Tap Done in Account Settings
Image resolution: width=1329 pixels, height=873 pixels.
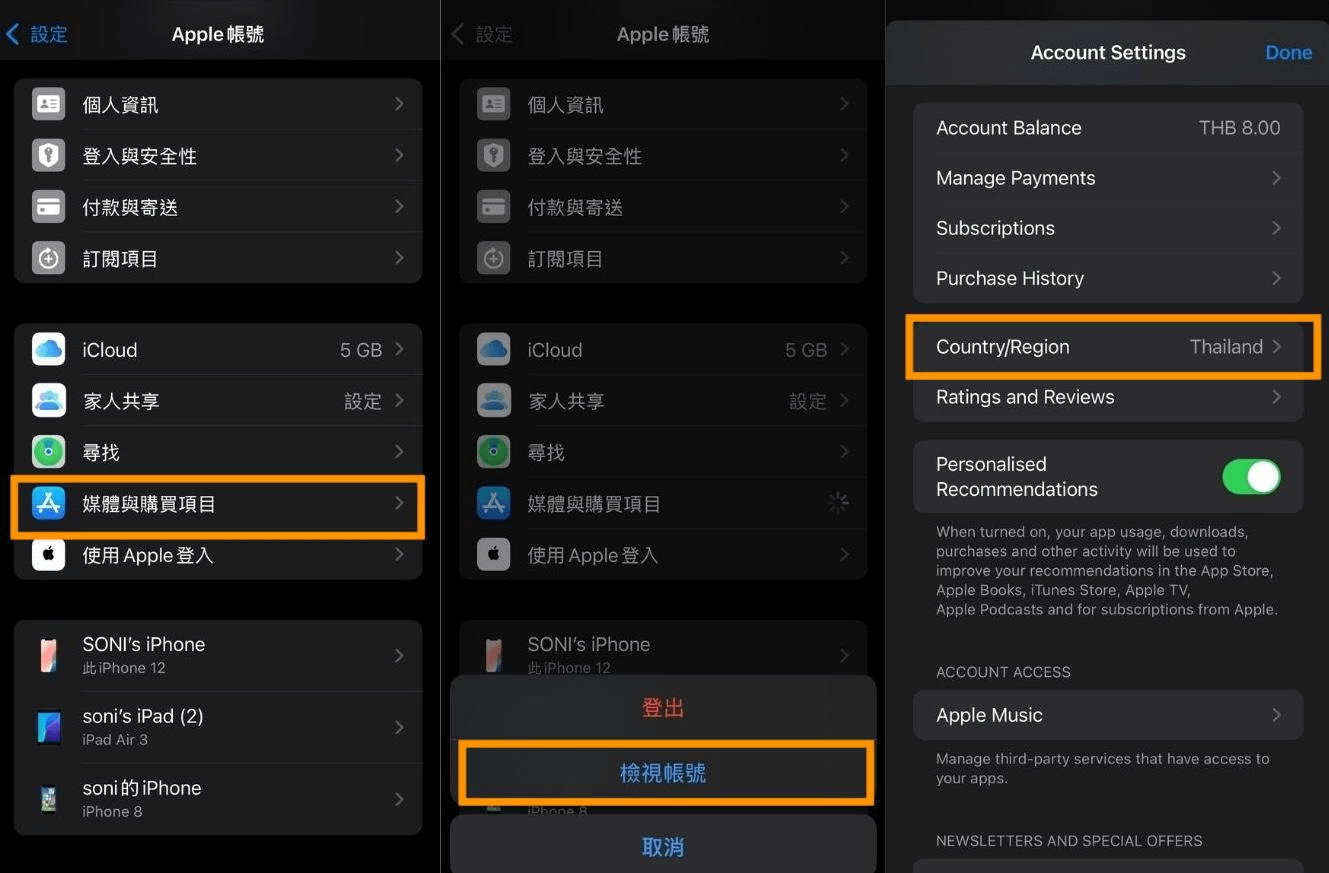tap(1288, 53)
